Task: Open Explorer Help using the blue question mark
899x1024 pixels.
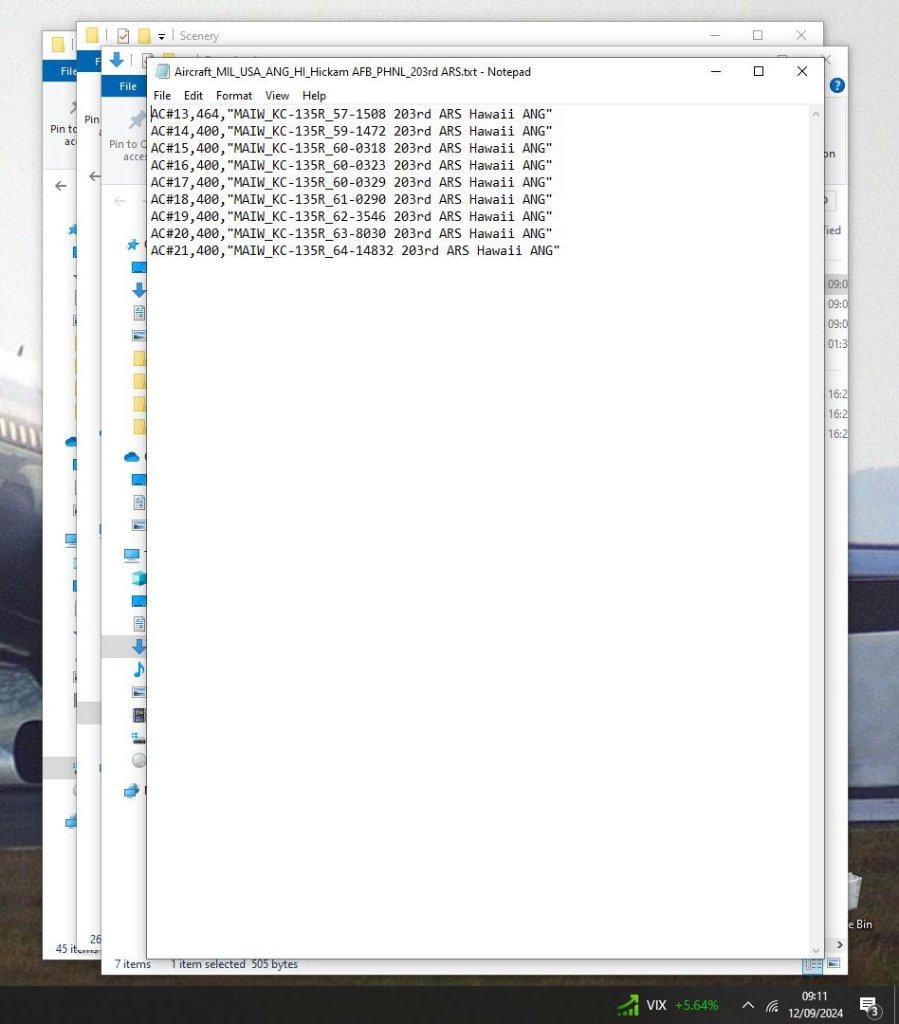Action: 837,86
